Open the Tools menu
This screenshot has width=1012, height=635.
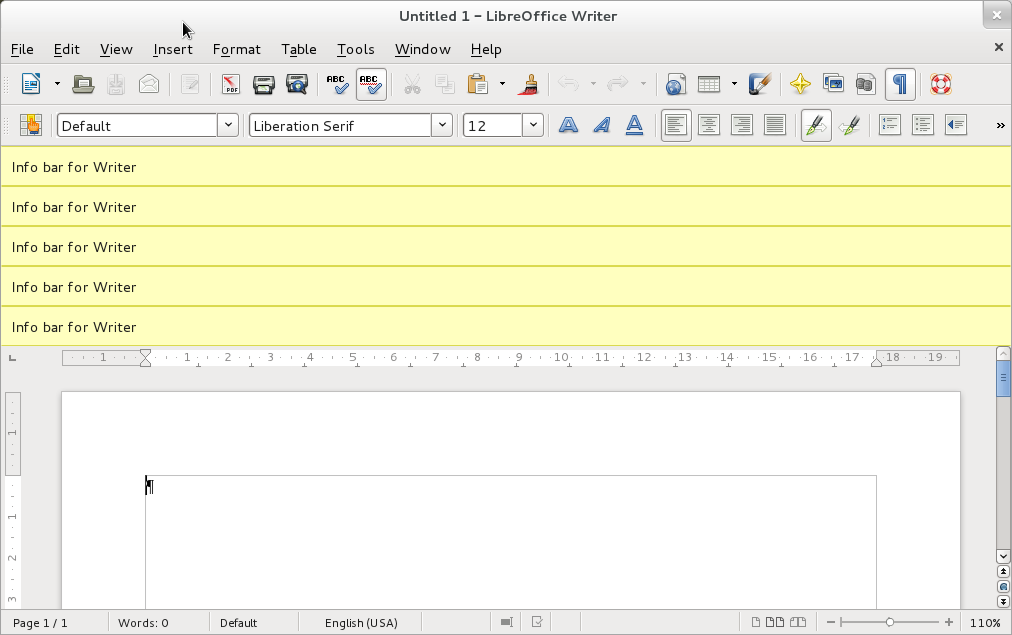[356, 49]
